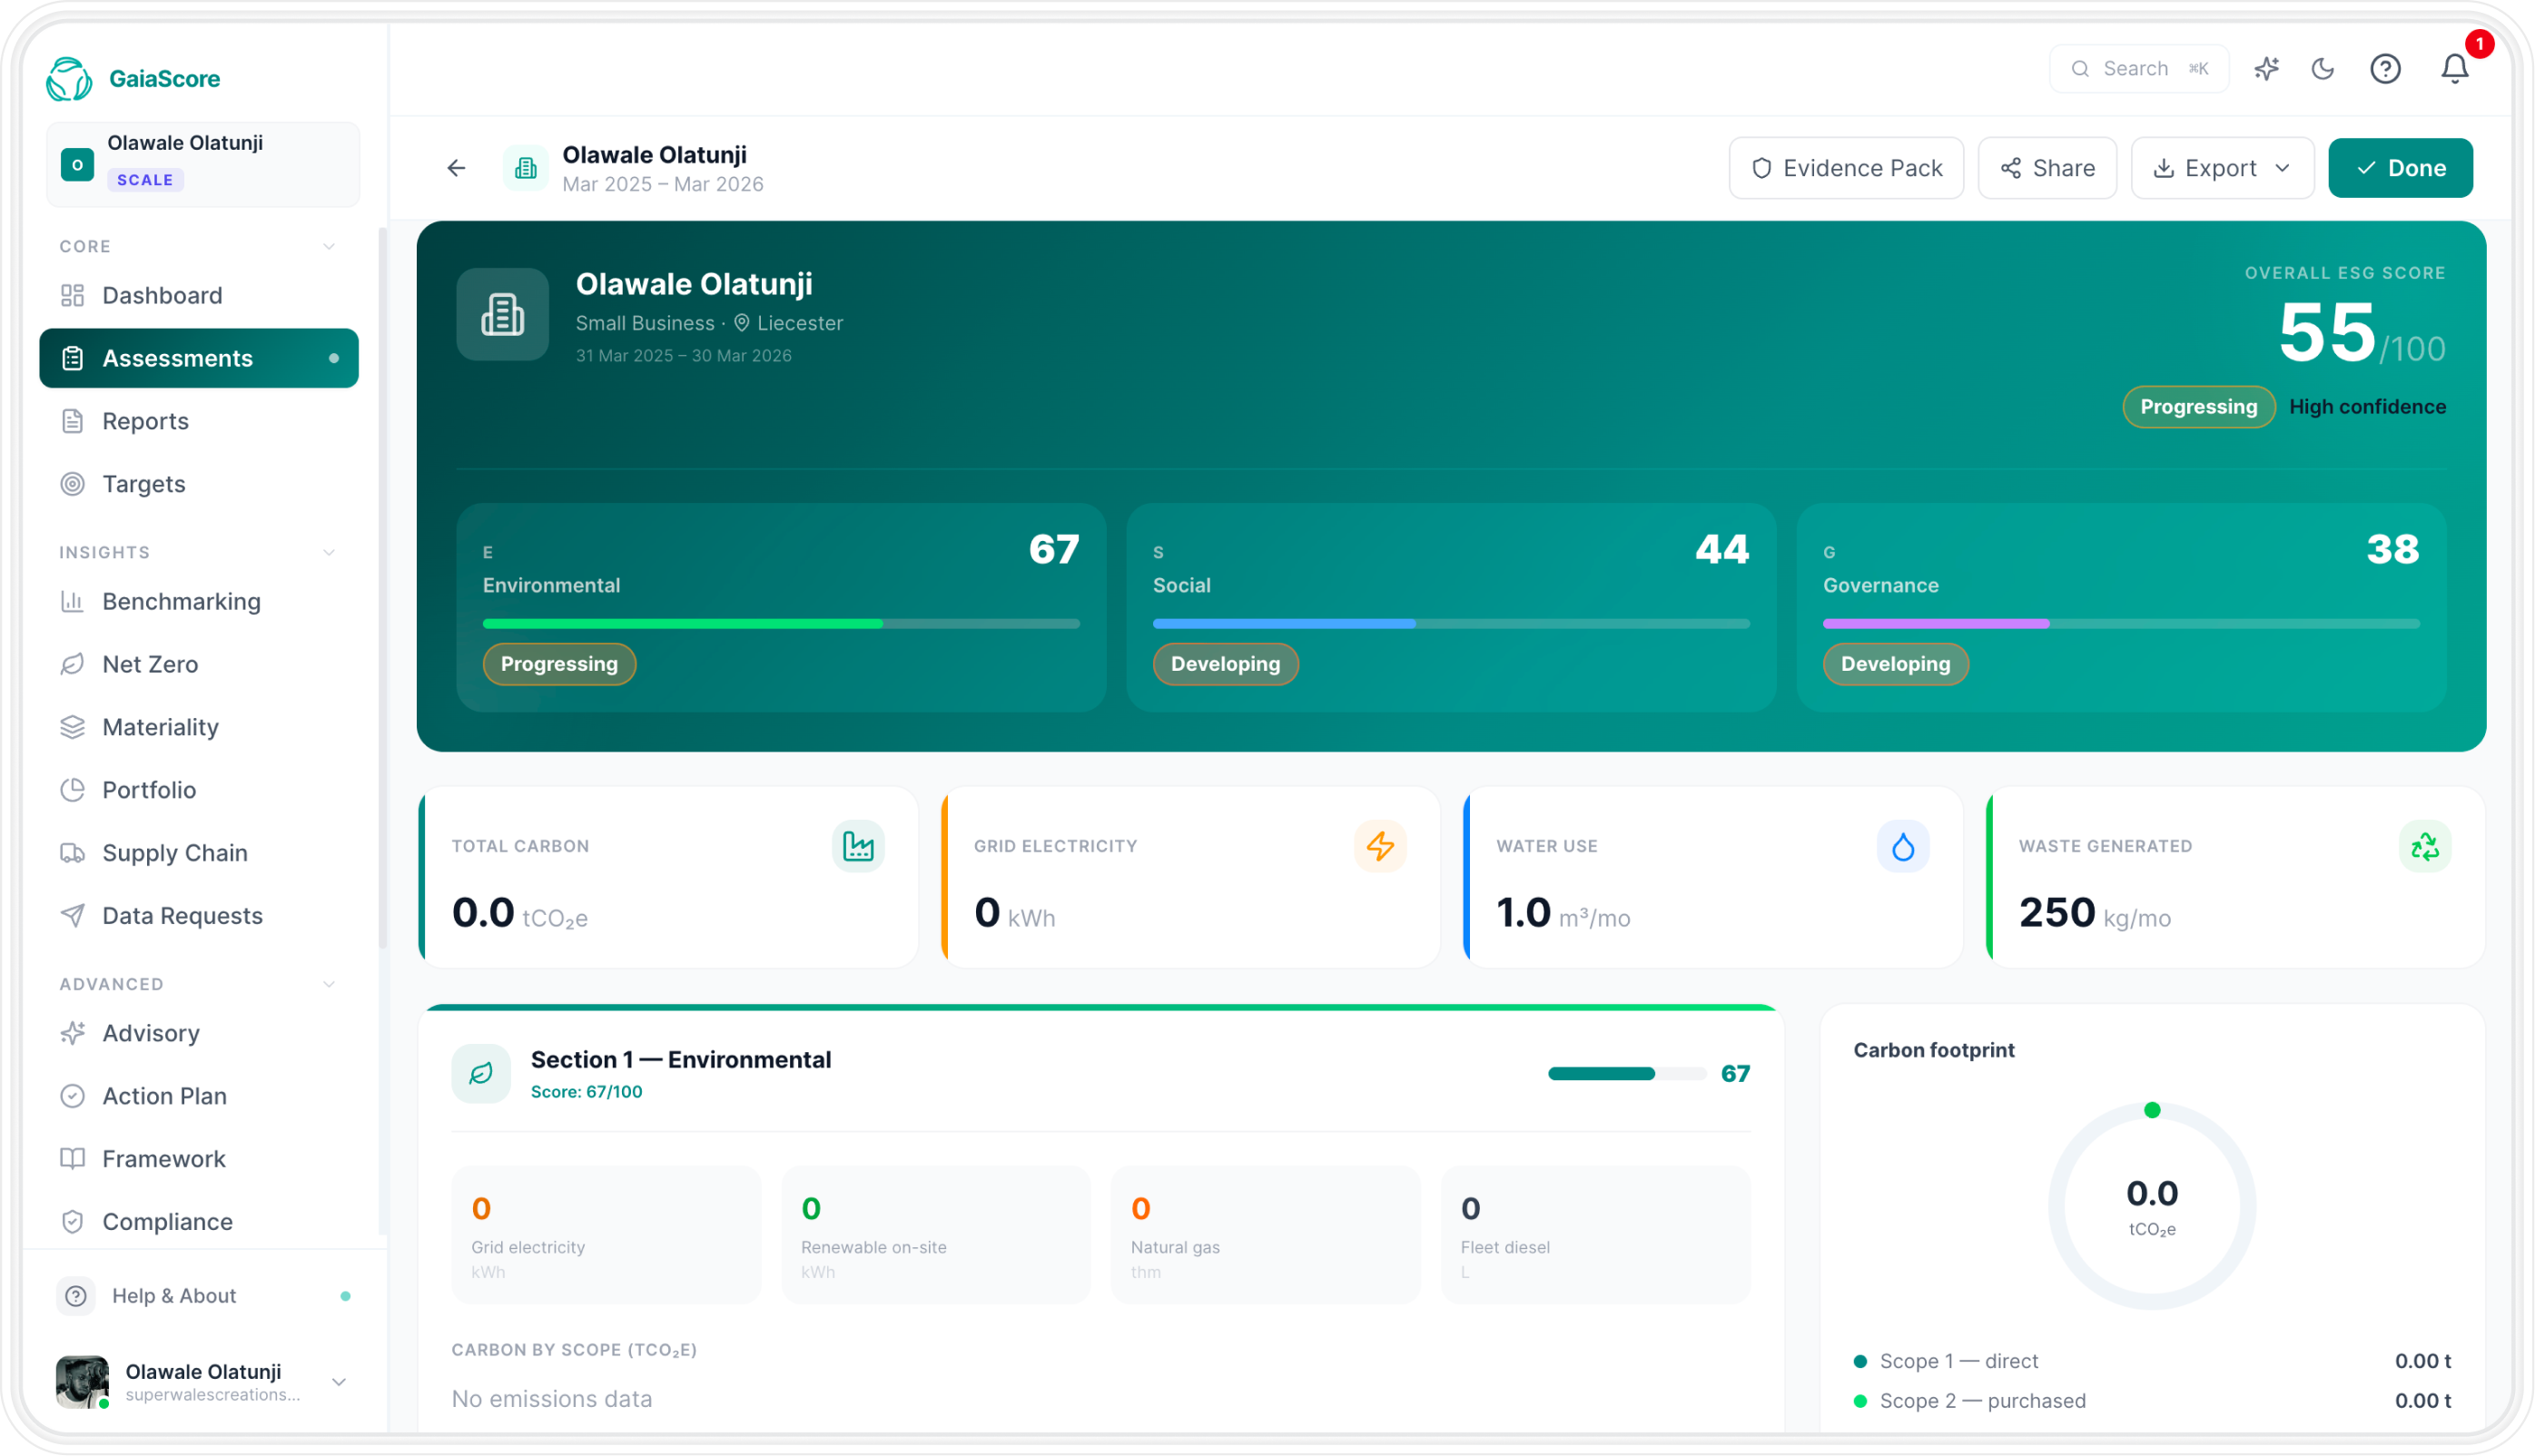Click the large building icon in the hero card

point(502,314)
